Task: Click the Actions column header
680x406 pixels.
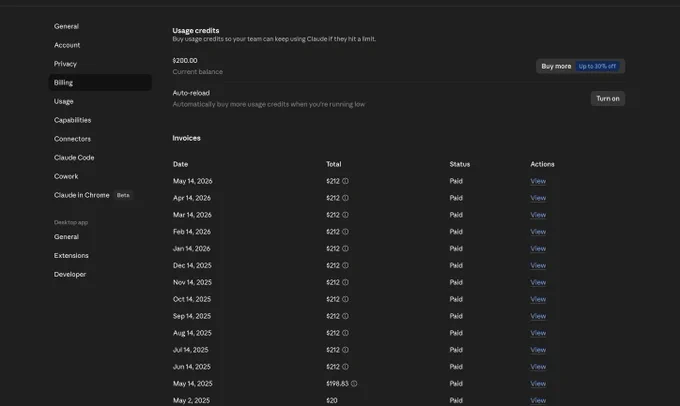Action: pos(542,164)
